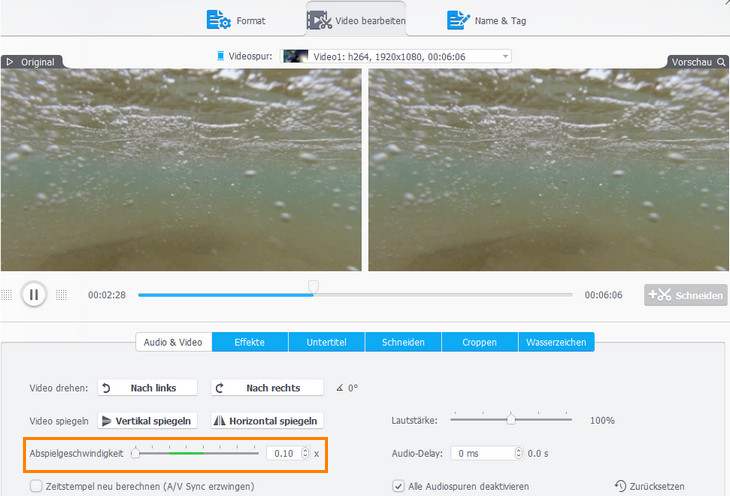Screen dimensions: 730x496
Task: Uncheck Alle Audiospuren deaktivieren
Action: [398, 486]
